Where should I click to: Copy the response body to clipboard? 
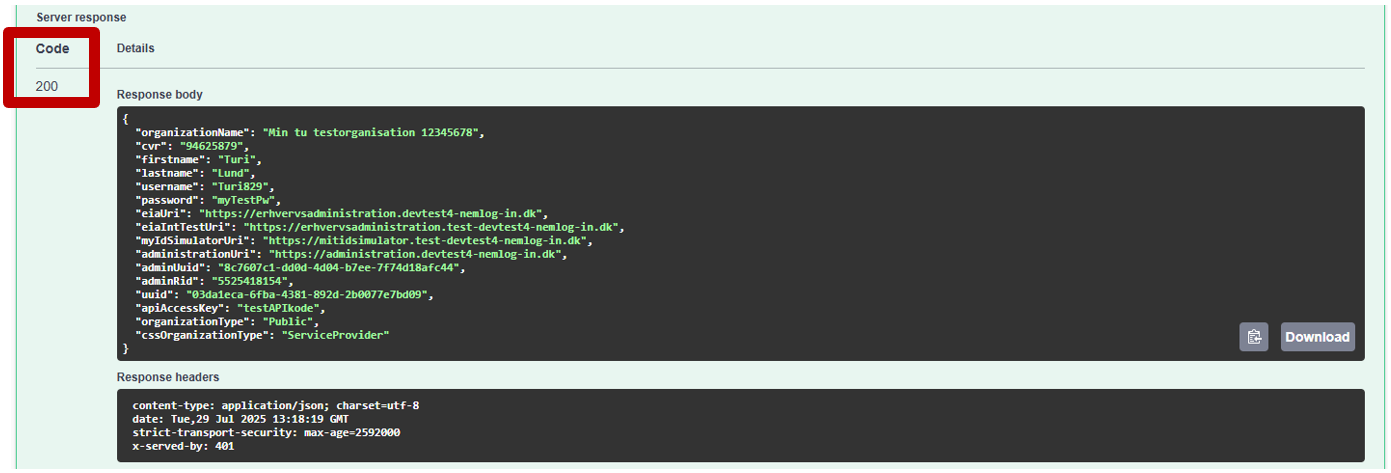point(1254,337)
